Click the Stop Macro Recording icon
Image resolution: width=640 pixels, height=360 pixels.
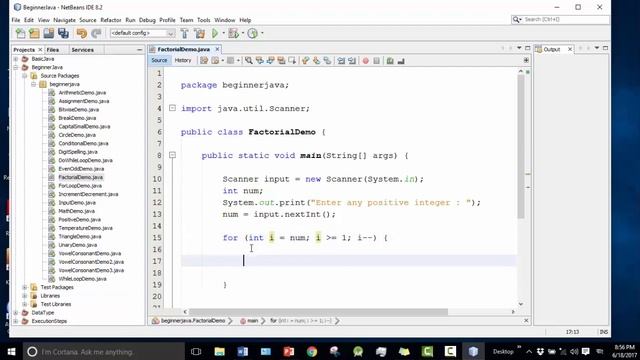(x=376, y=60)
